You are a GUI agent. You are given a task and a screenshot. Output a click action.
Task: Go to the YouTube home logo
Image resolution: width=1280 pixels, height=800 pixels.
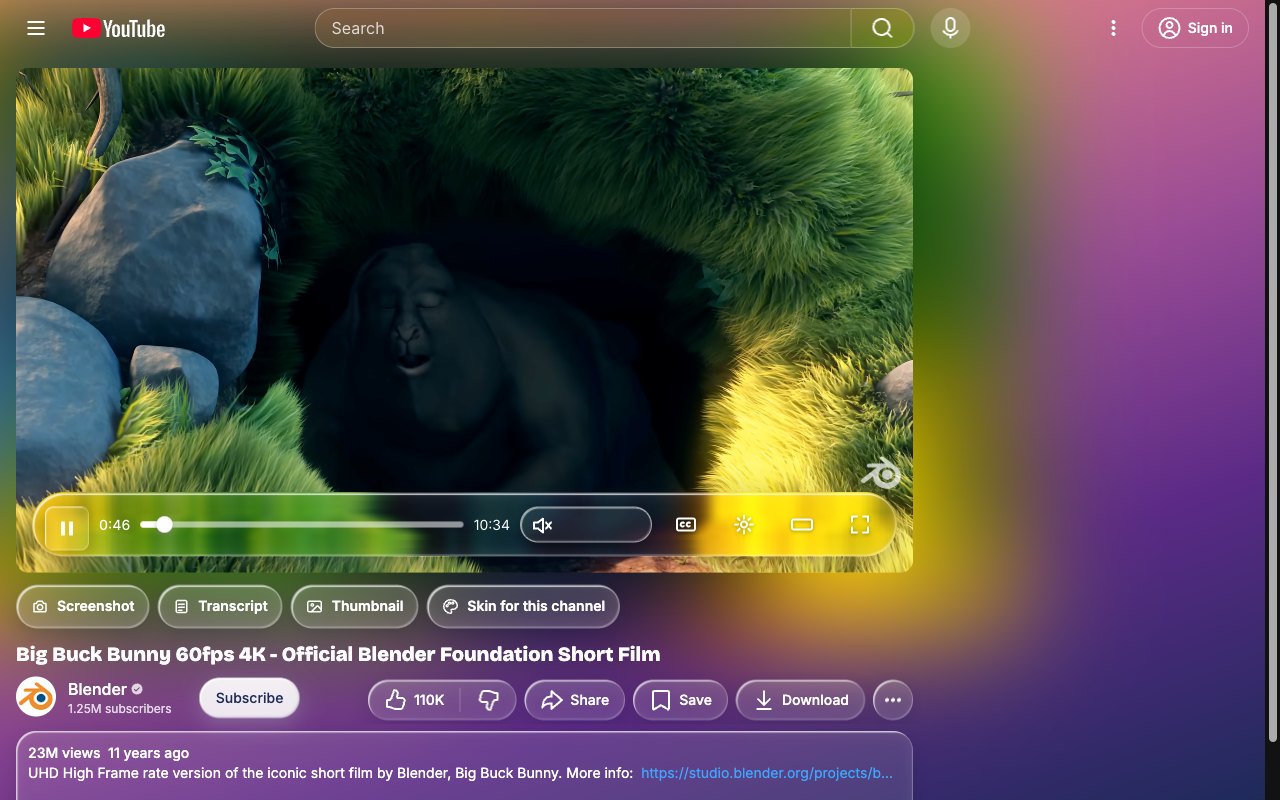click(x=118, y=28)
